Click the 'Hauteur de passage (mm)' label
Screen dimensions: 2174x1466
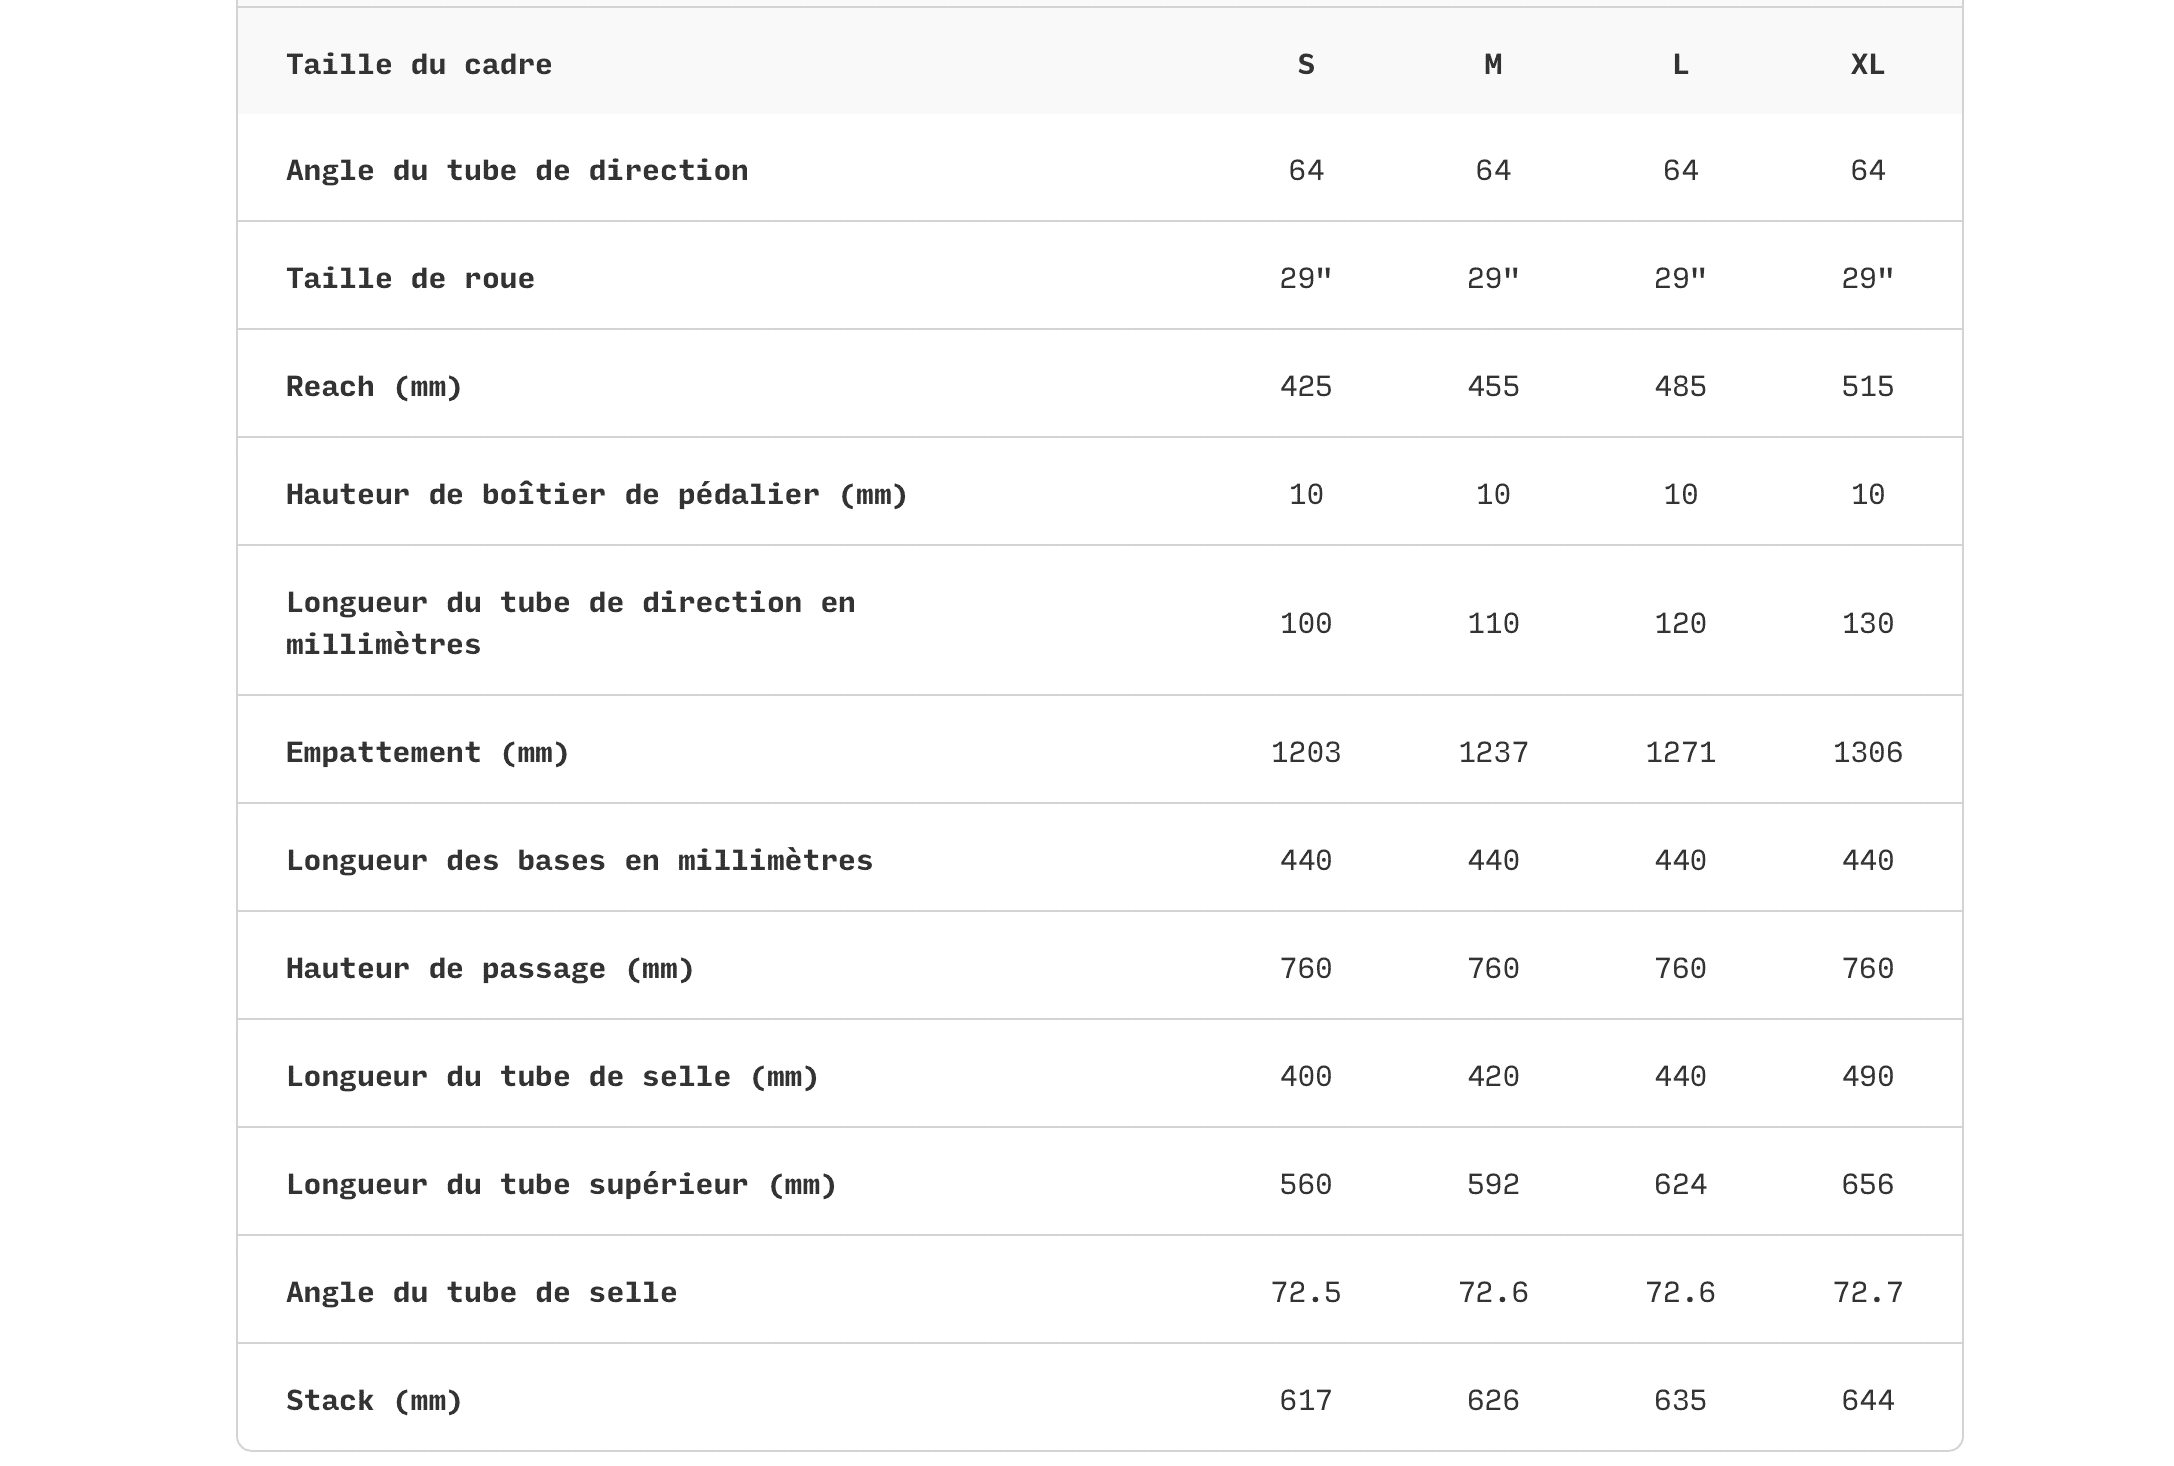(x=490, y=969)
